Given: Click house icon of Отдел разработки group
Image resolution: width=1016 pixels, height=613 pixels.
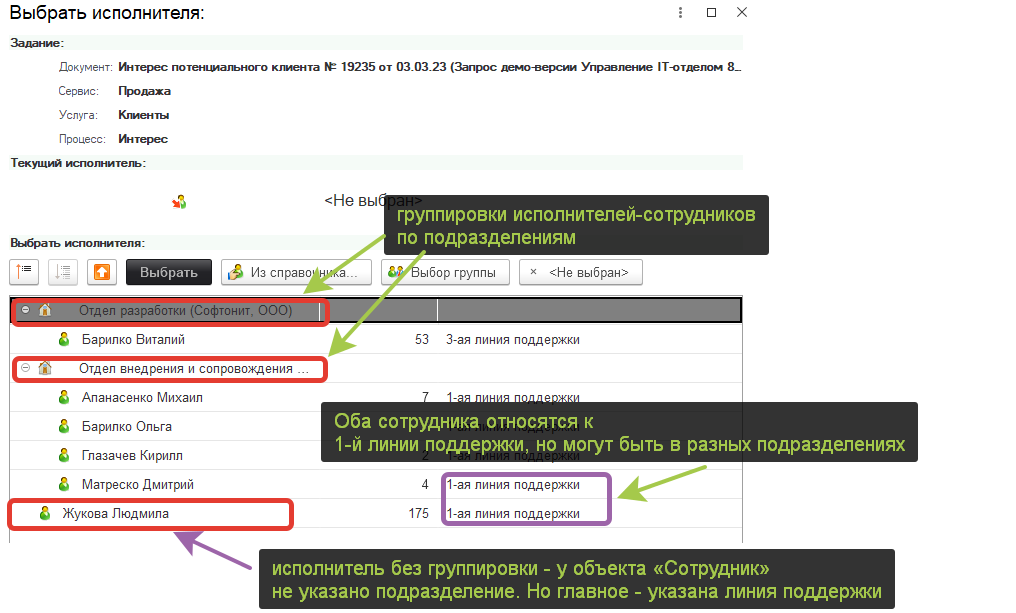Looking at the screenshot, I should [x=45, y=311].
